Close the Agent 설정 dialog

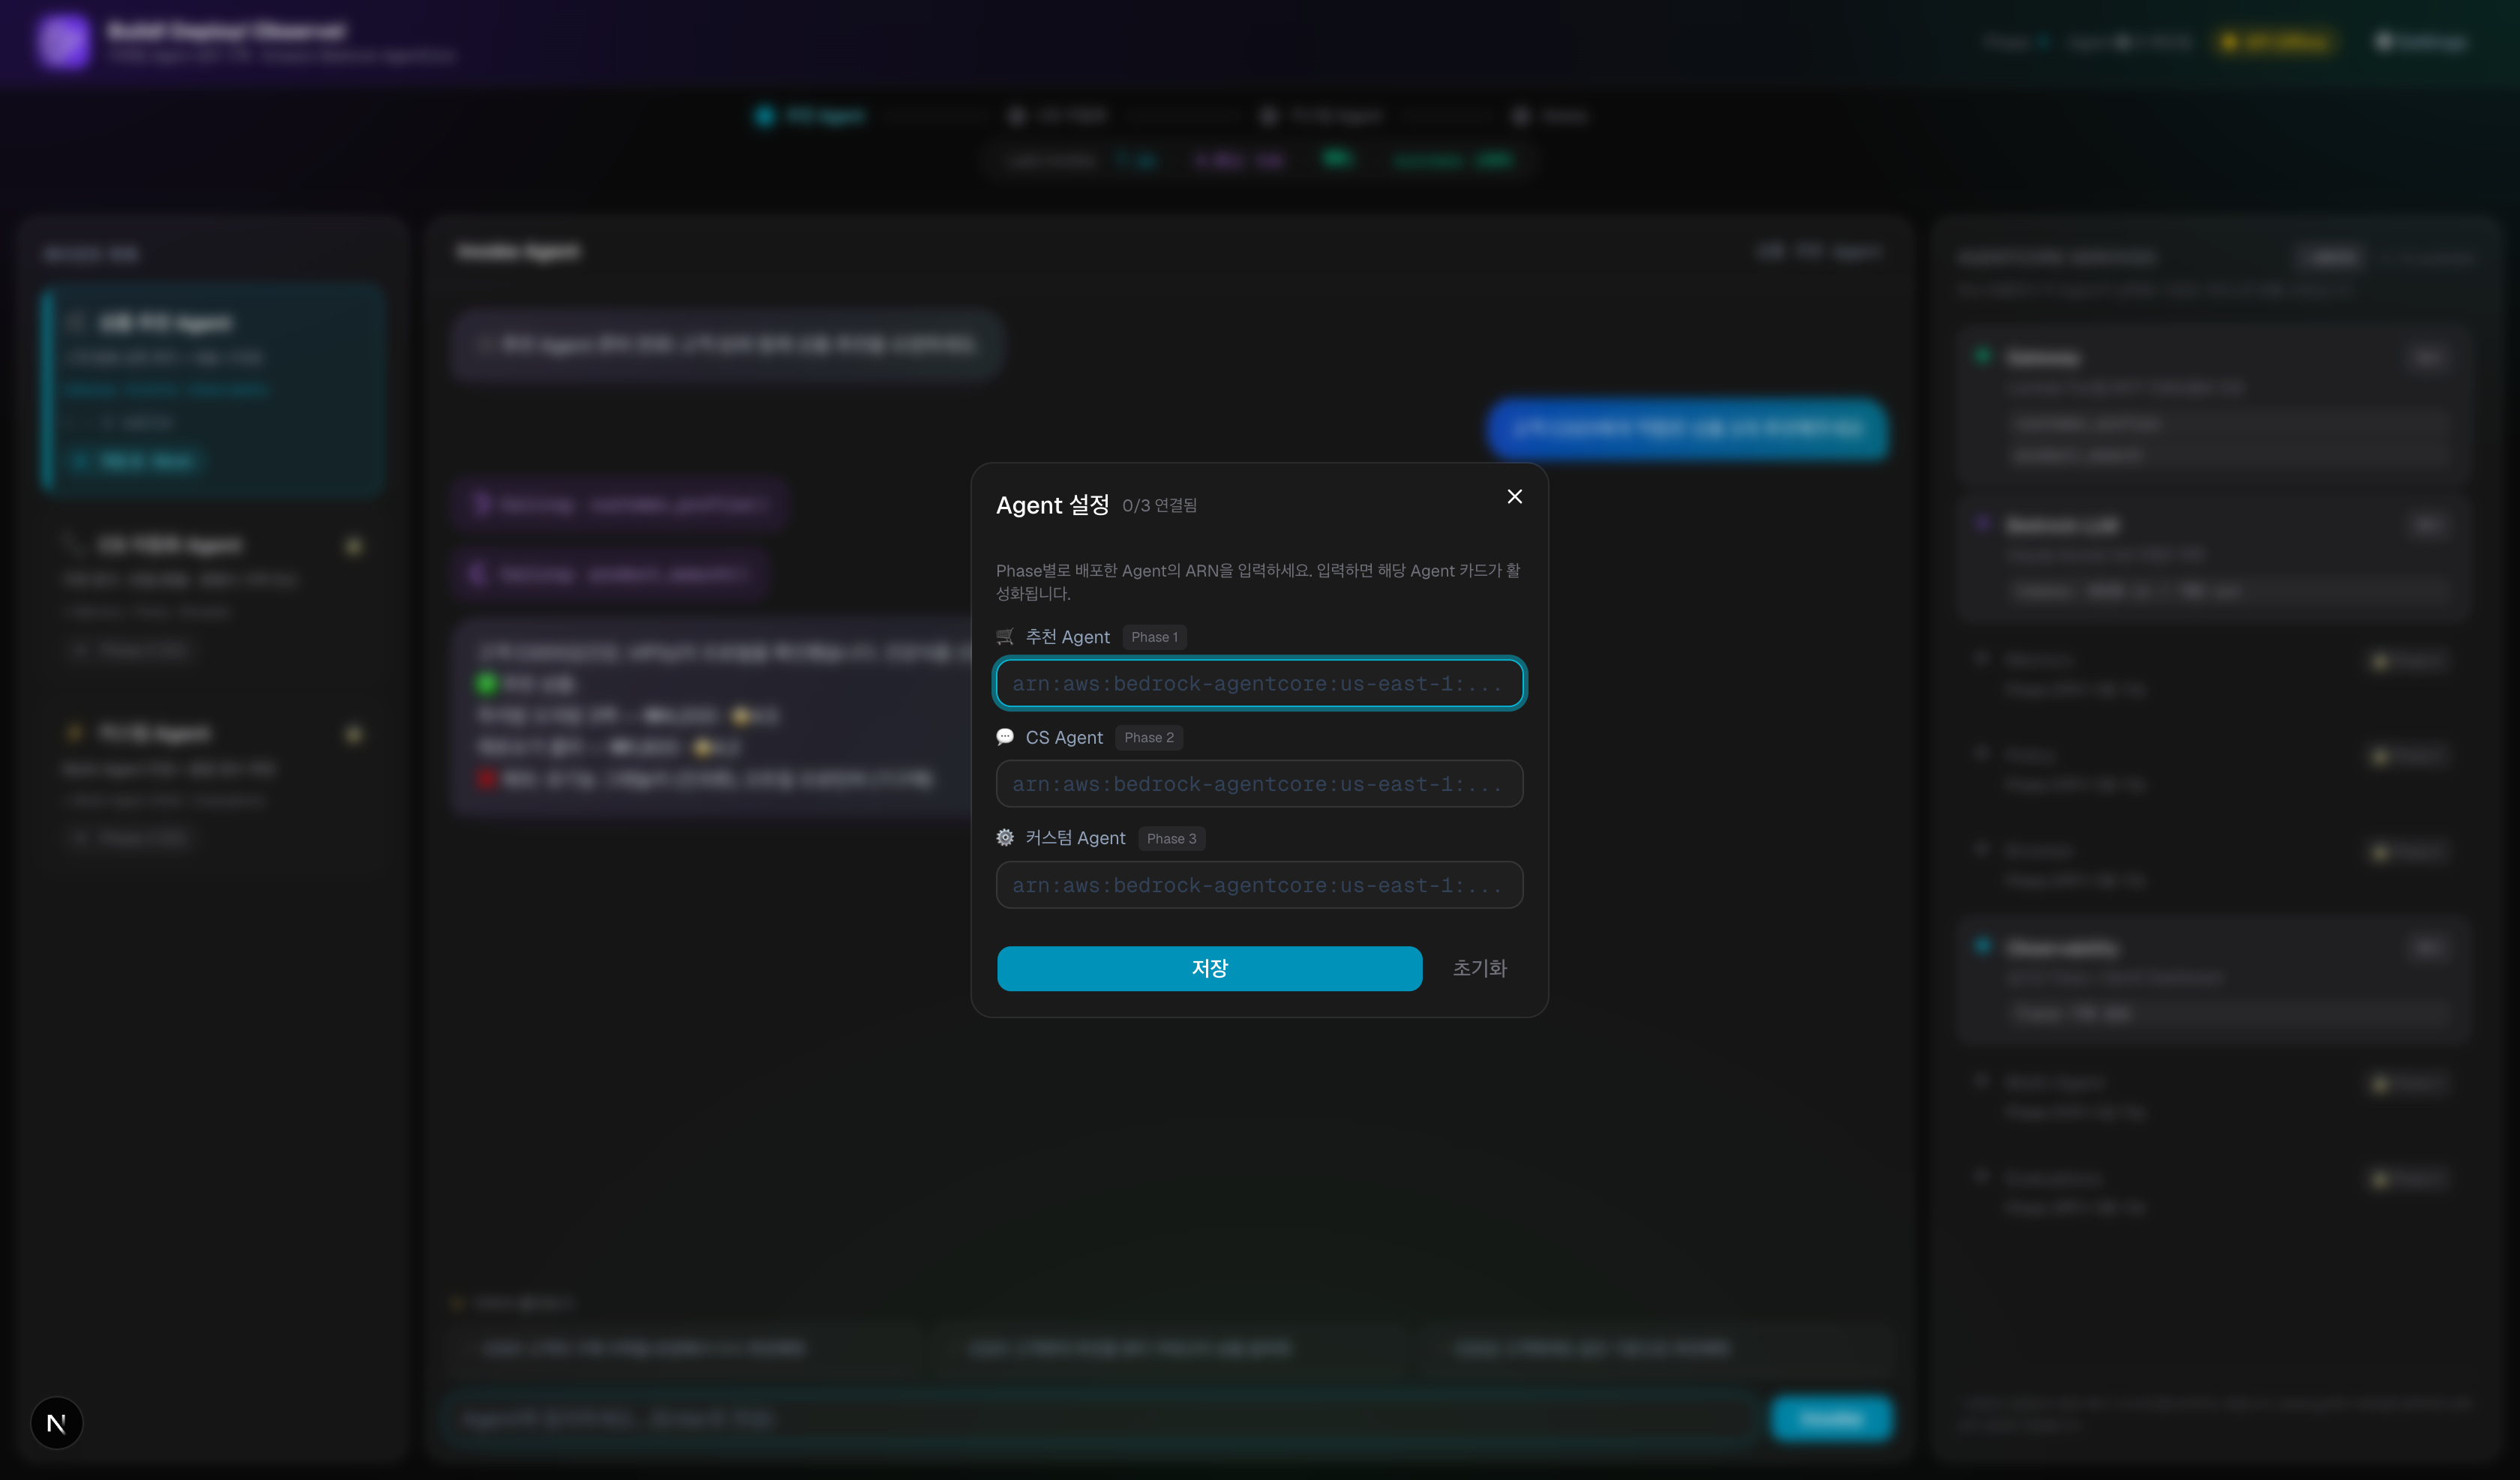(1514, 497)
